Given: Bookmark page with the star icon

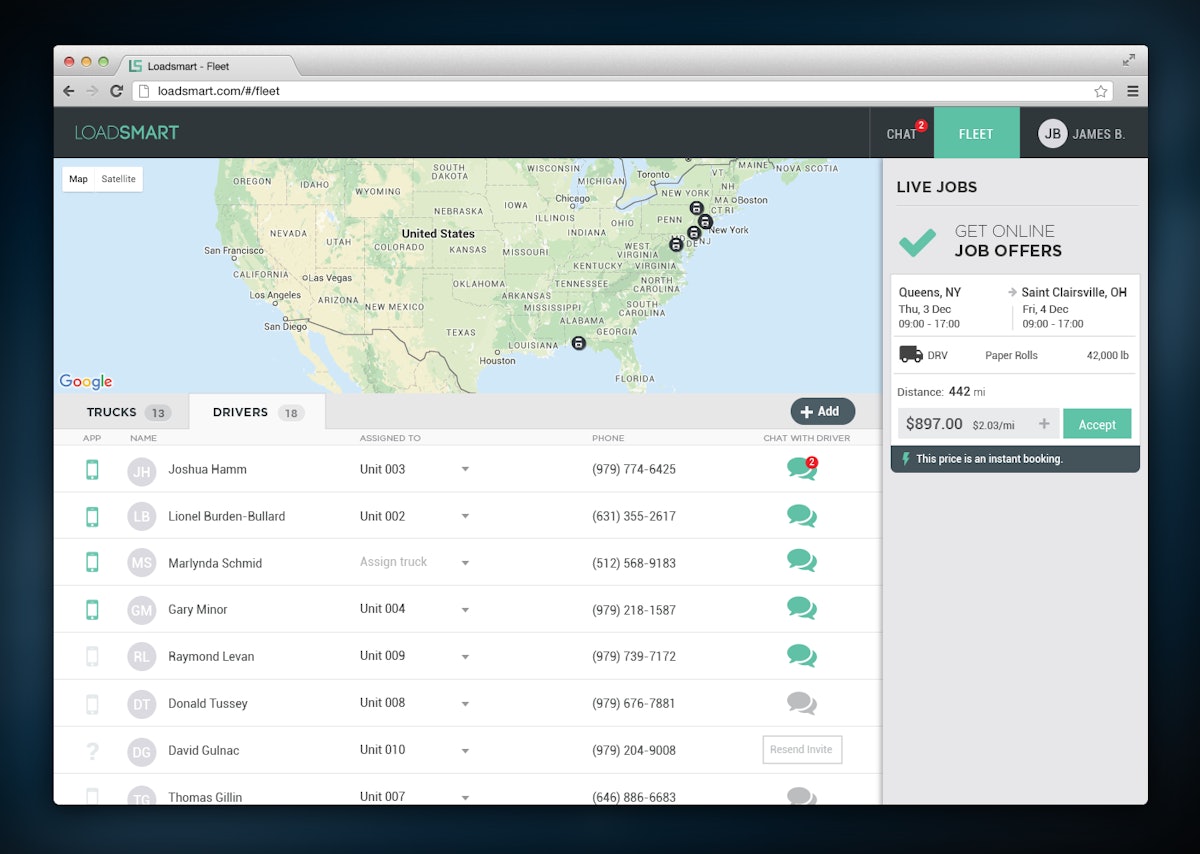Looking at the screenshot, I should tap(1100, 91).
